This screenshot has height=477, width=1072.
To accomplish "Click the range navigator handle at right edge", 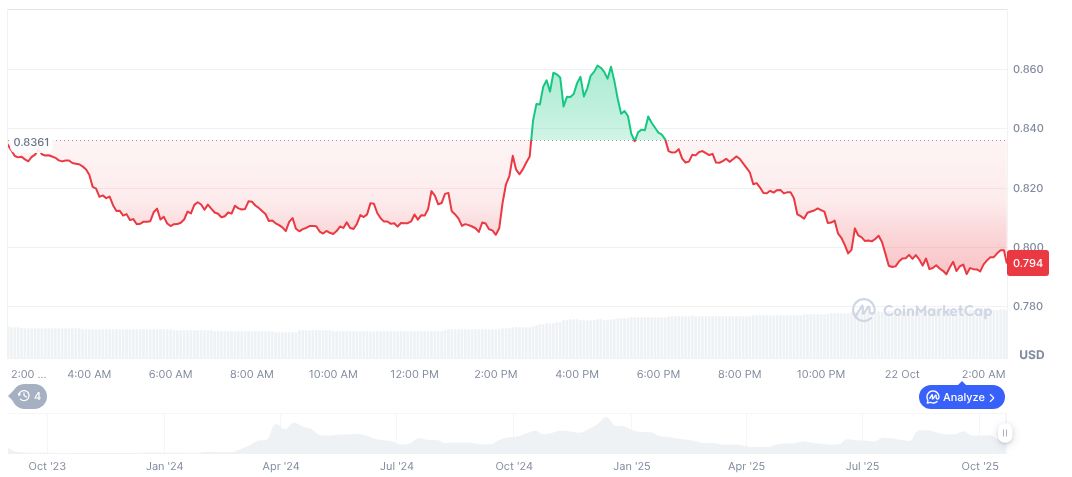I will 1004,433.
